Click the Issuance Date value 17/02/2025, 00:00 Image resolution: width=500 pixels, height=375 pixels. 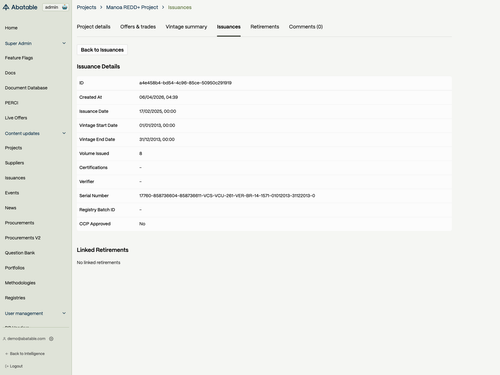coord(157,111)
